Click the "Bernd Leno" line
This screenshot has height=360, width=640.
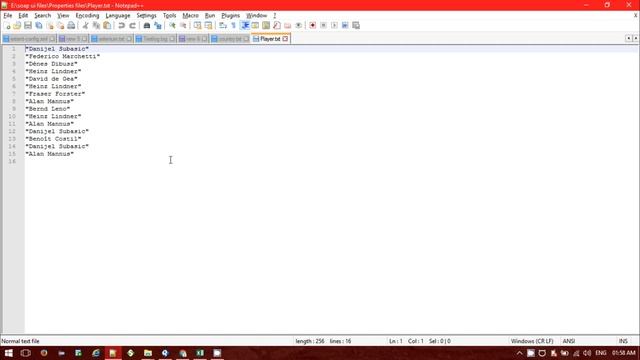point(48,109)
